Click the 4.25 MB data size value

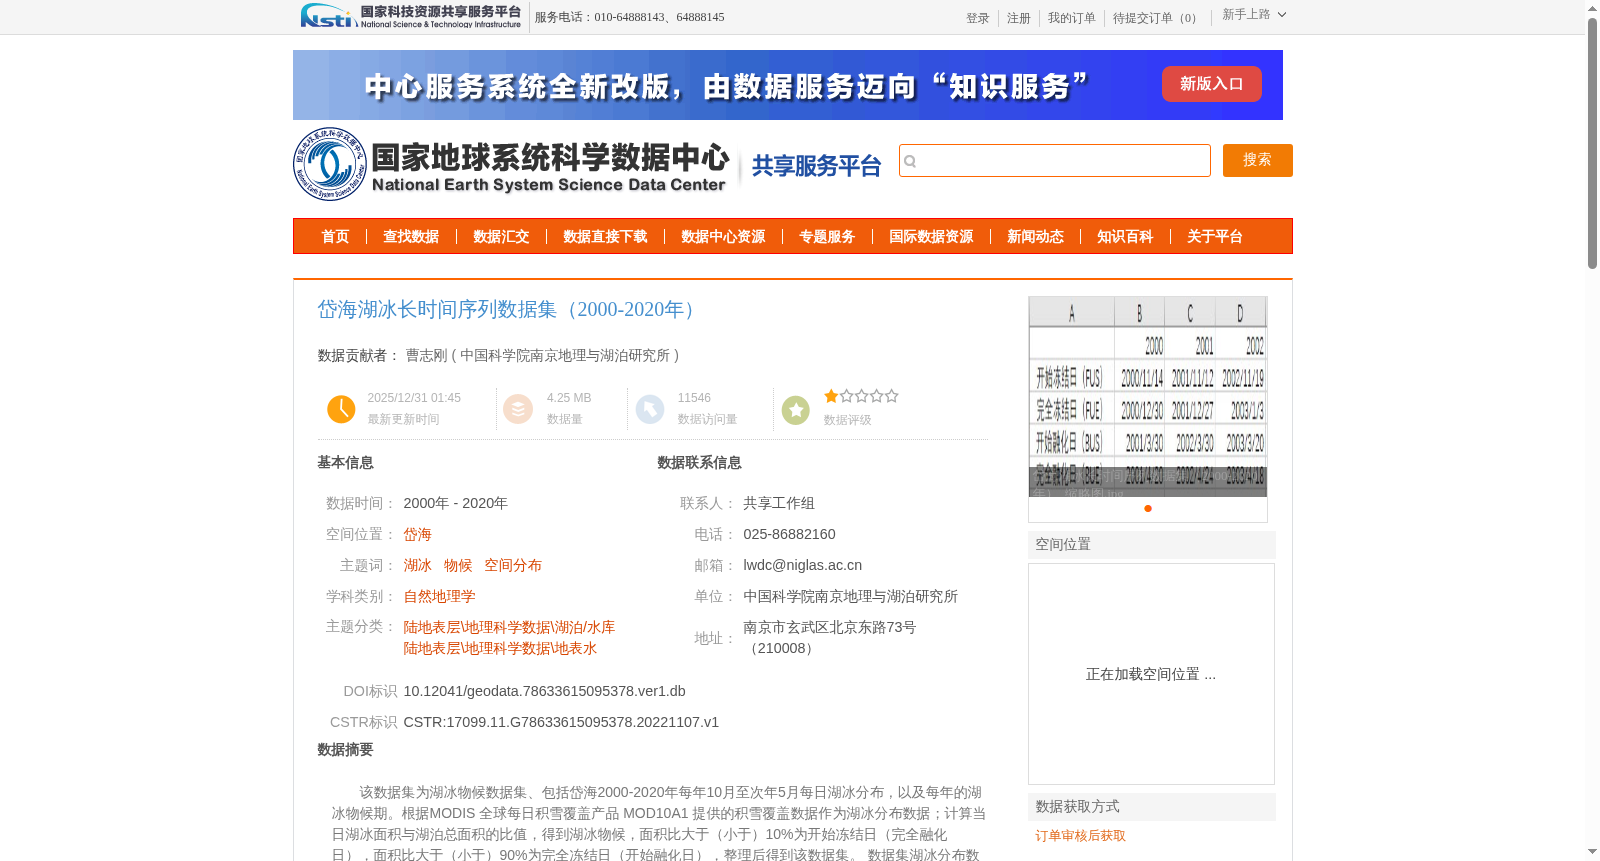pos(569,398)
